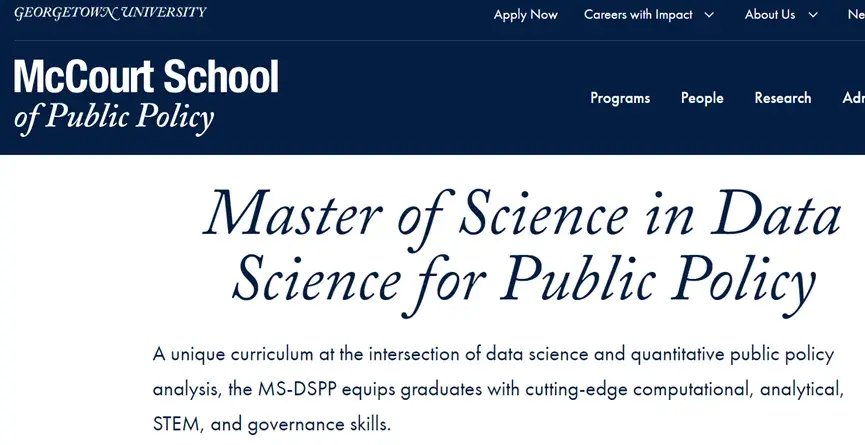Viewport: 865px width, 445px height.
Task: Click "A unique curriculum" at paragraph start
Action: tap(224, 354)
